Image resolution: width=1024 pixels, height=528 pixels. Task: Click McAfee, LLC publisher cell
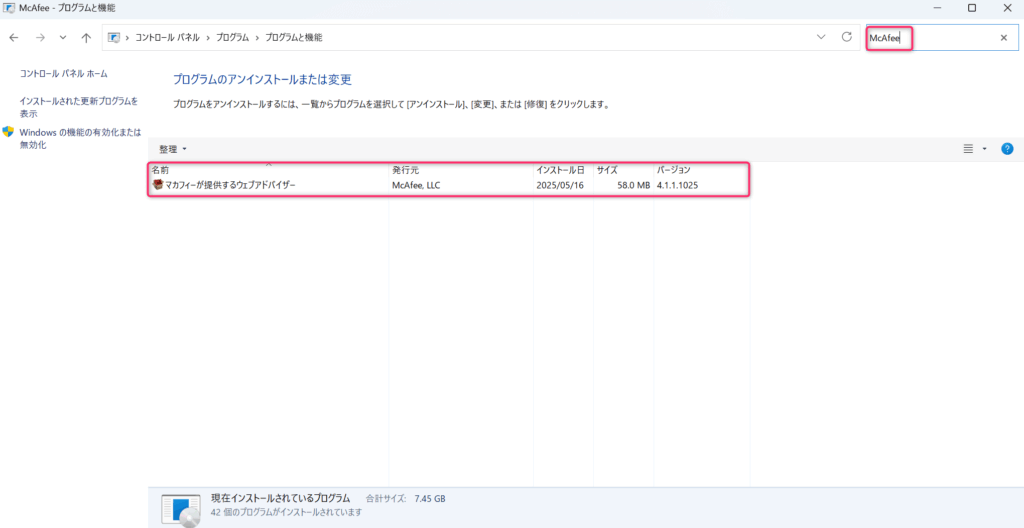(x=416, y=186)
